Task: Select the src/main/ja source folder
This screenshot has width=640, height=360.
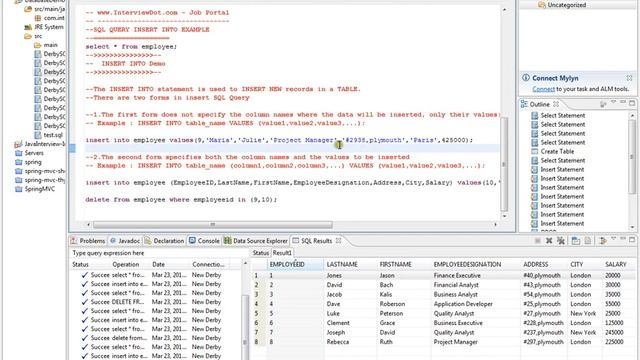Action: tap(49, 9)
